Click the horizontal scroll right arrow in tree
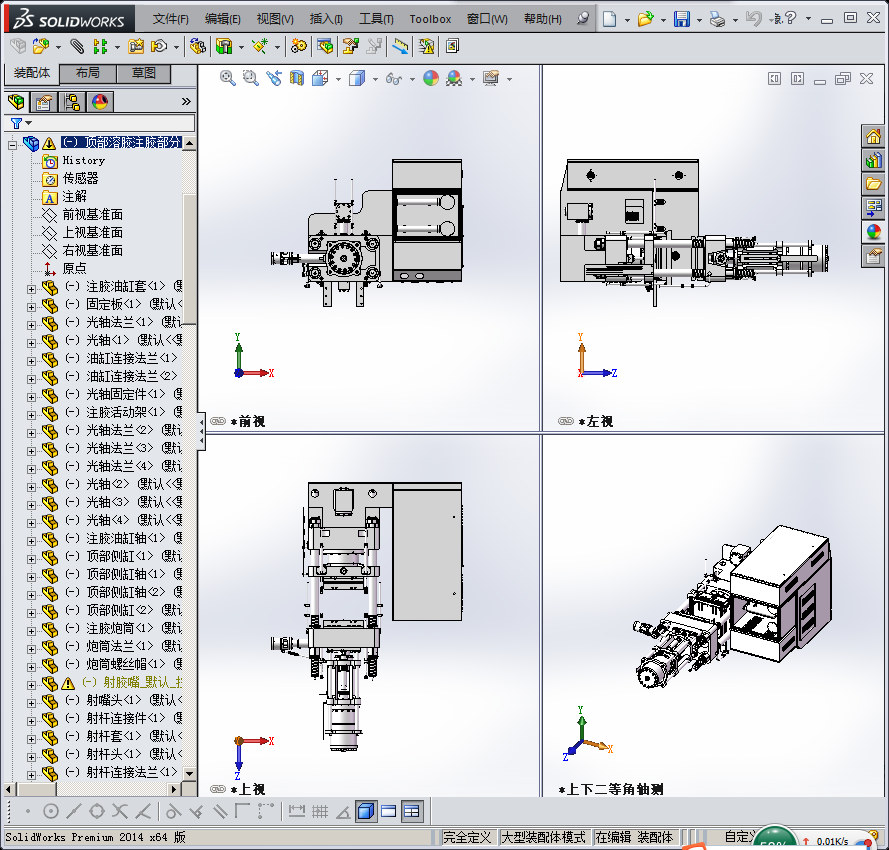The image size is (889, 850). click(174, 789)
